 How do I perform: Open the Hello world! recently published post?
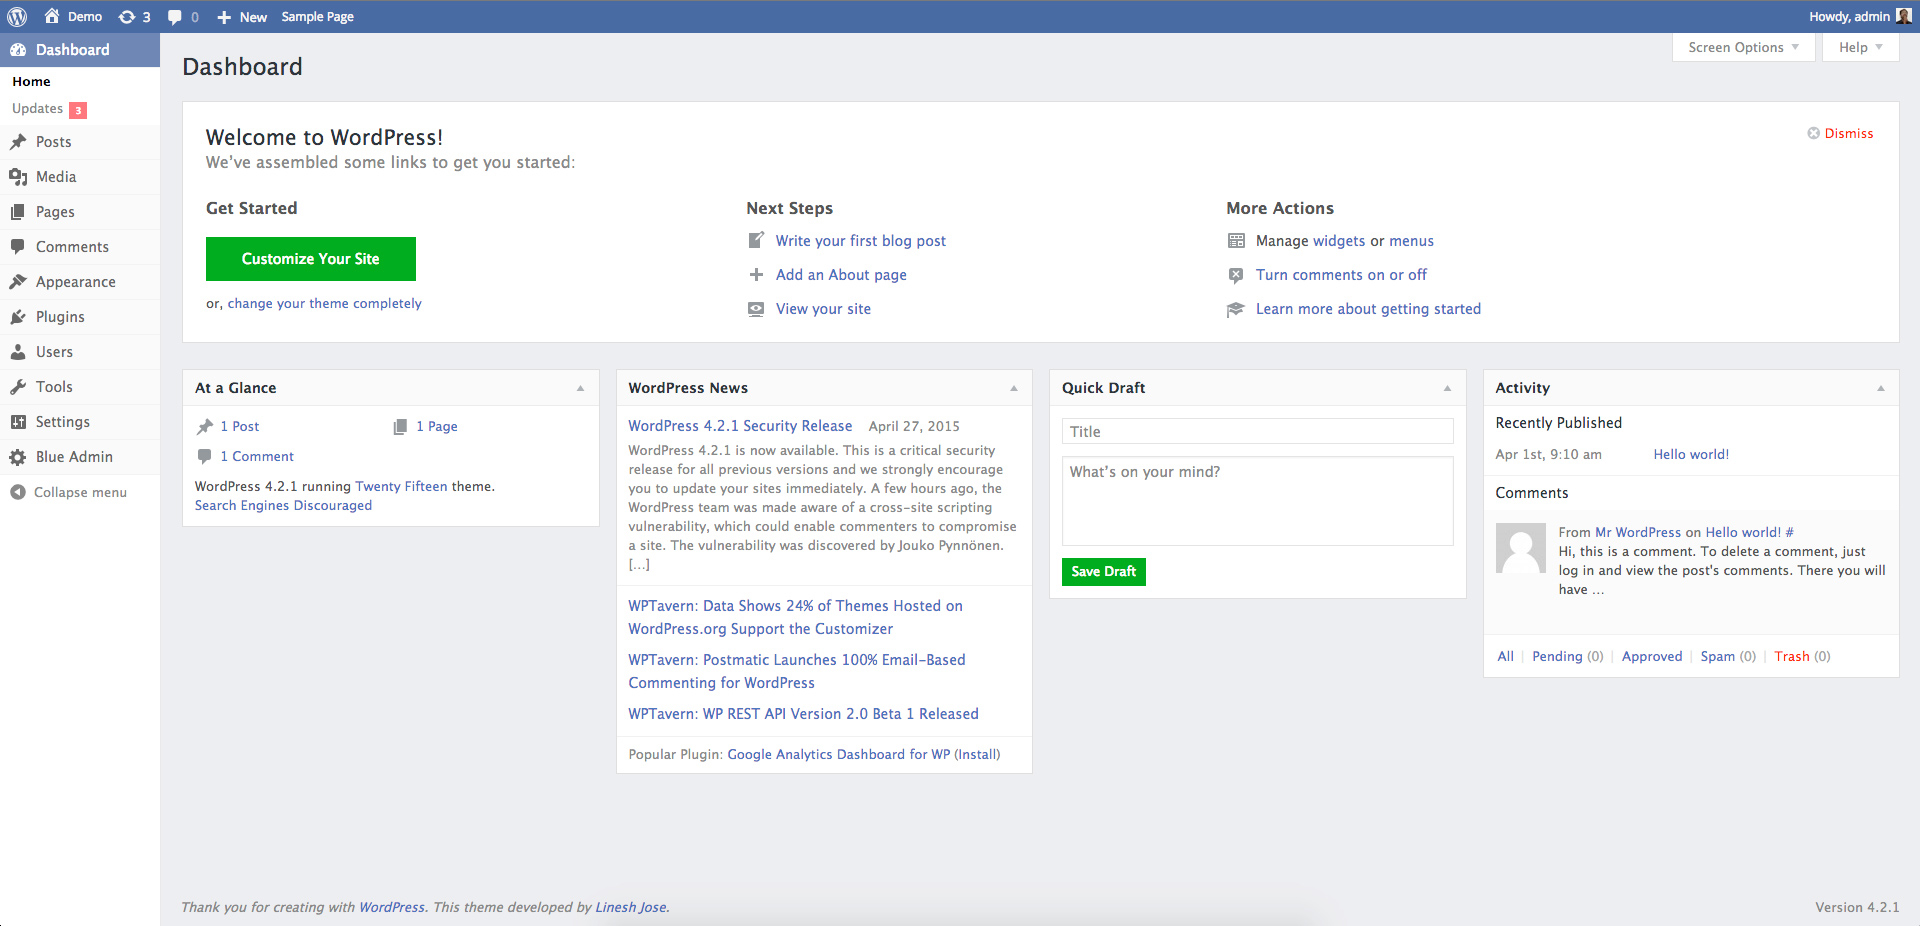pos(1691,455)
